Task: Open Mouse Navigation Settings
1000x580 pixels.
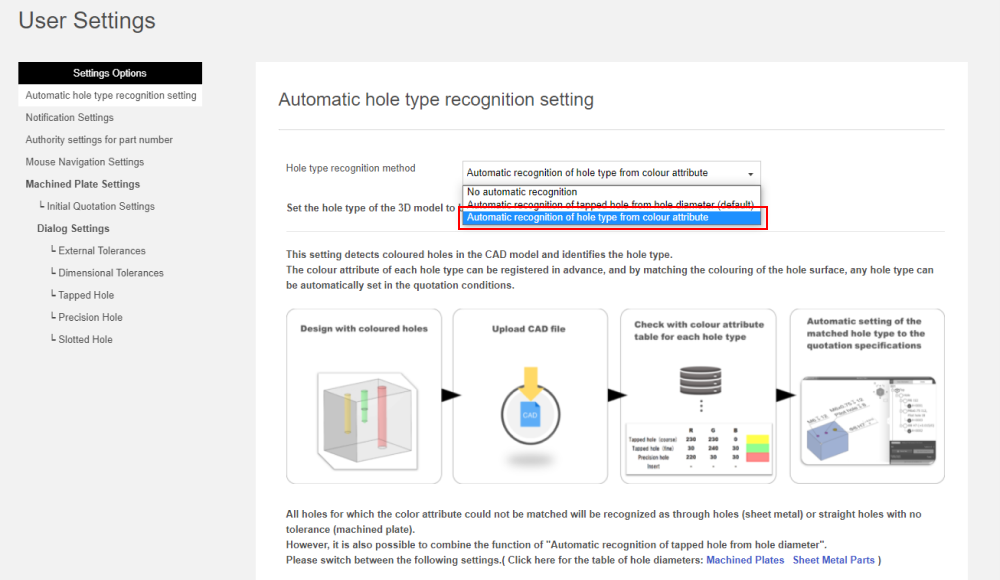Action: coord(85,162)
